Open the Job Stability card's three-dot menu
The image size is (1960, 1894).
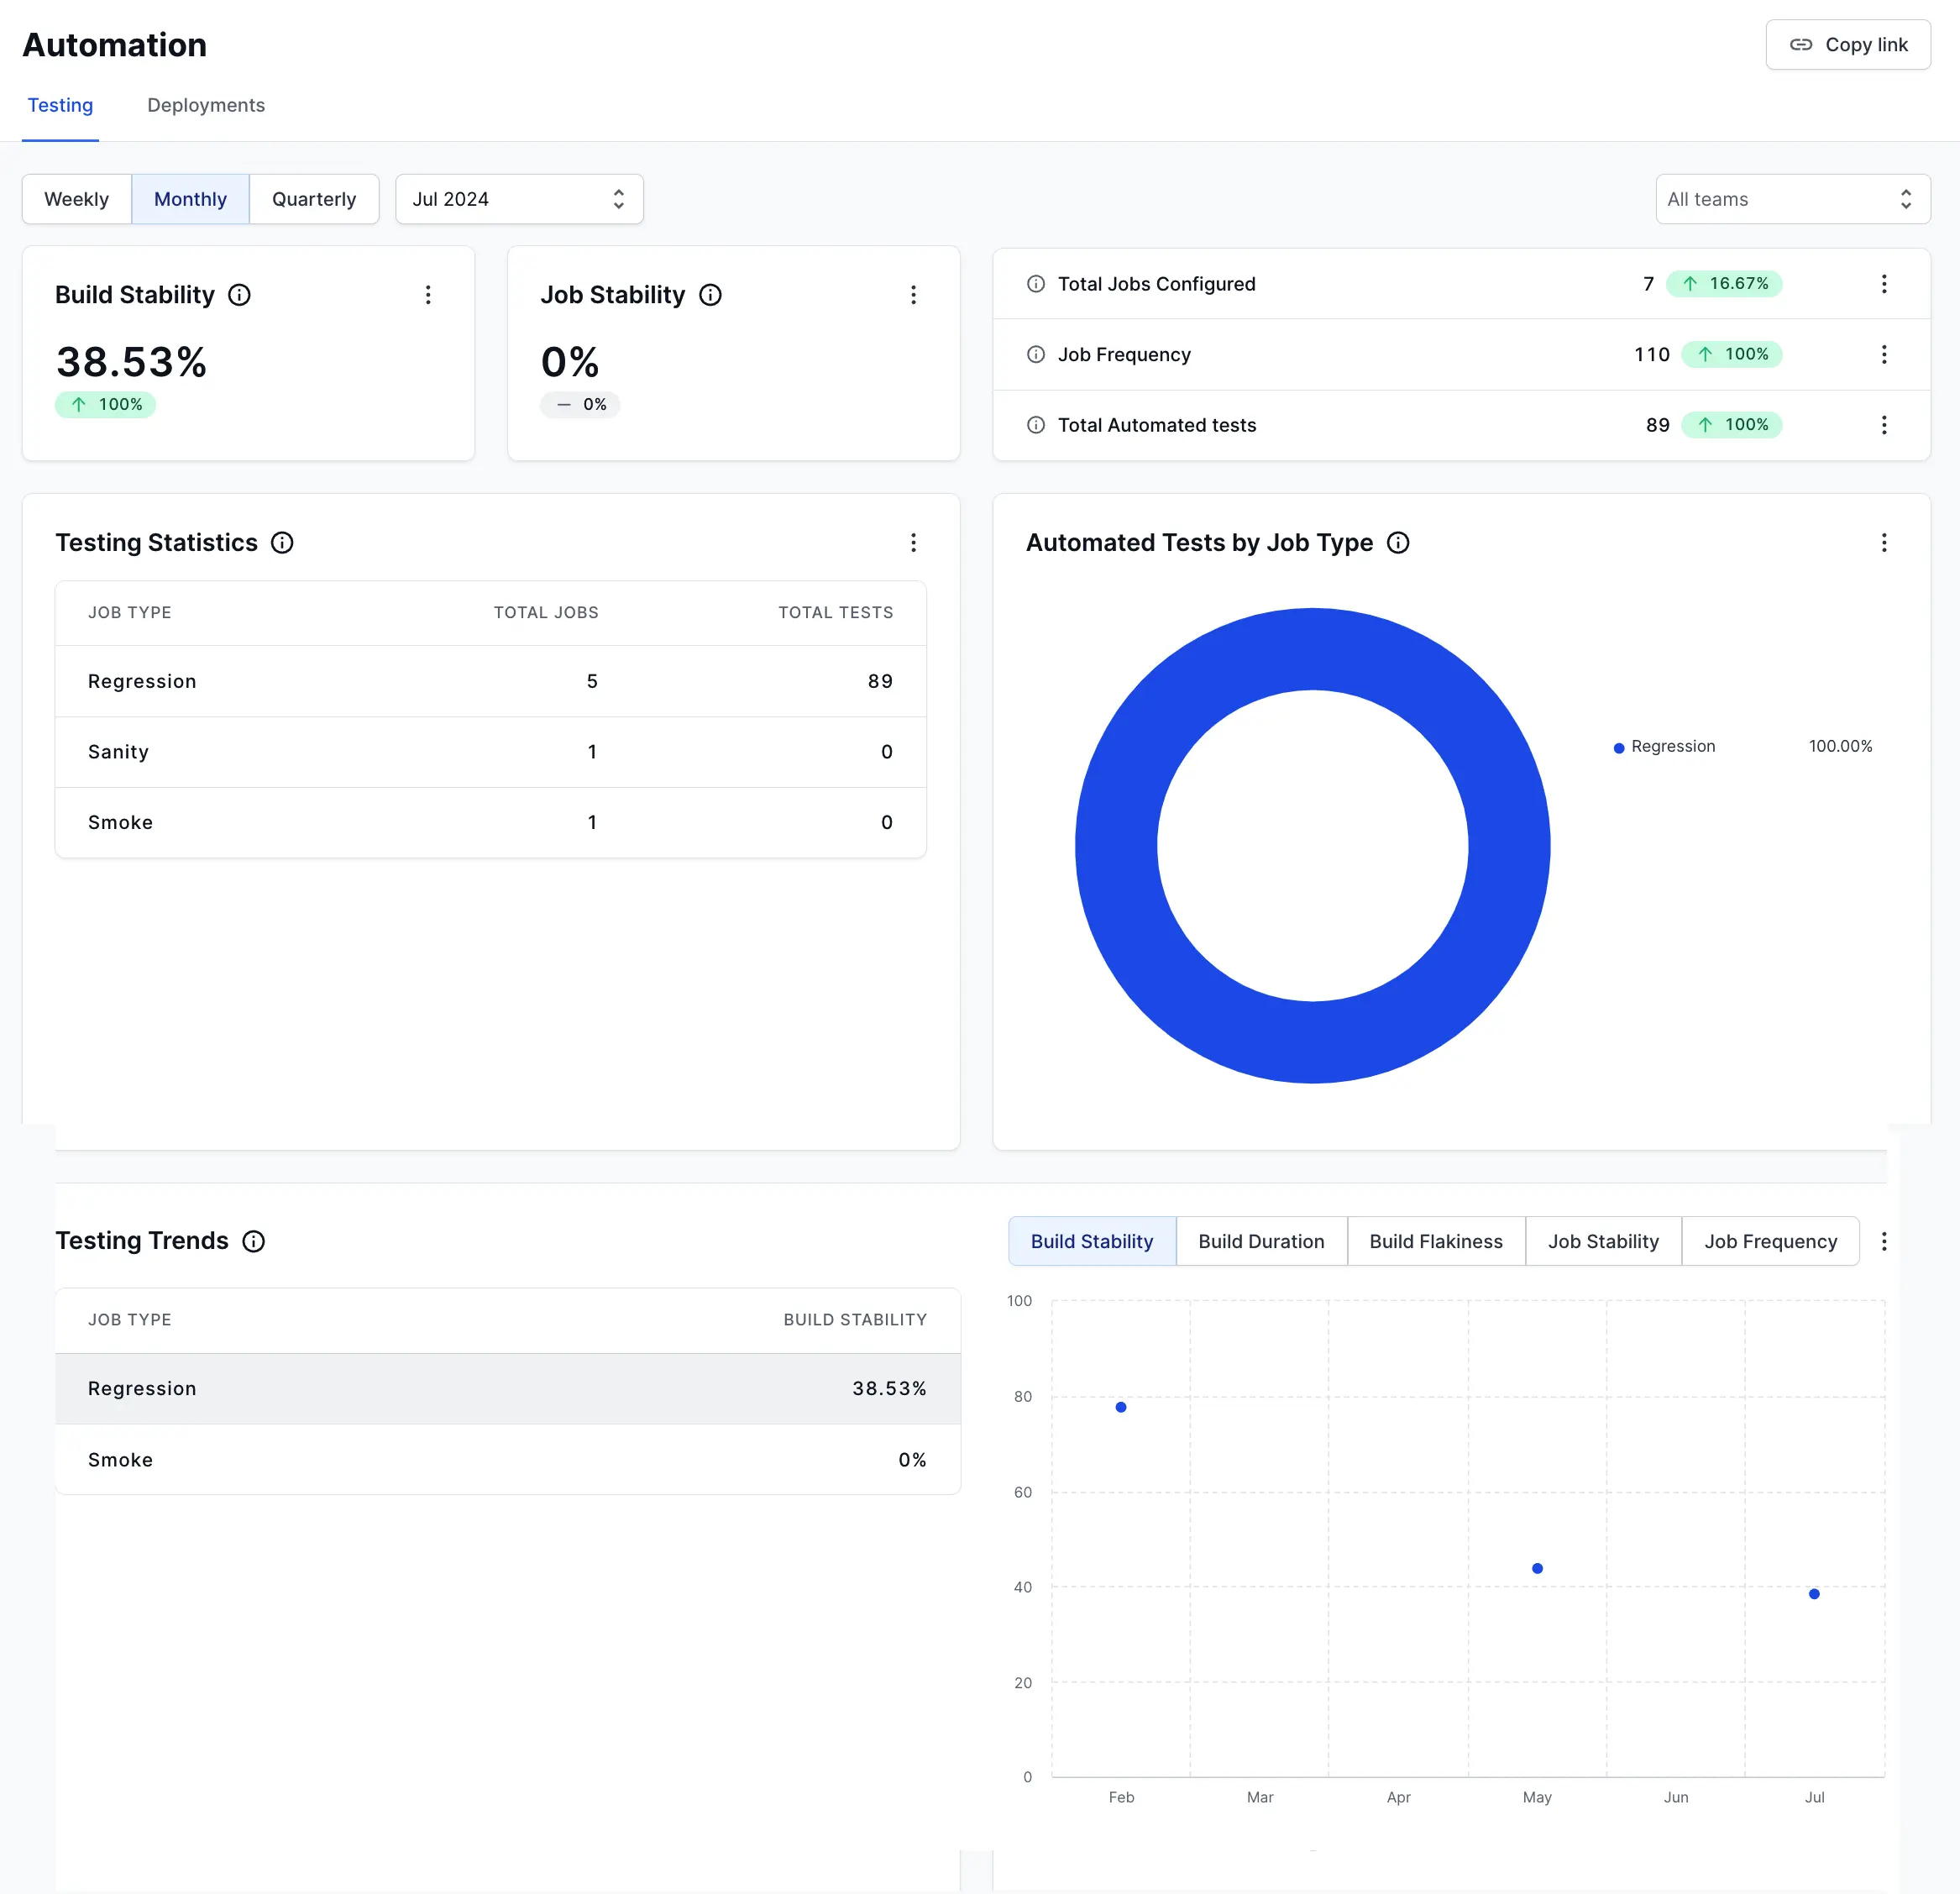coord(913,295)
